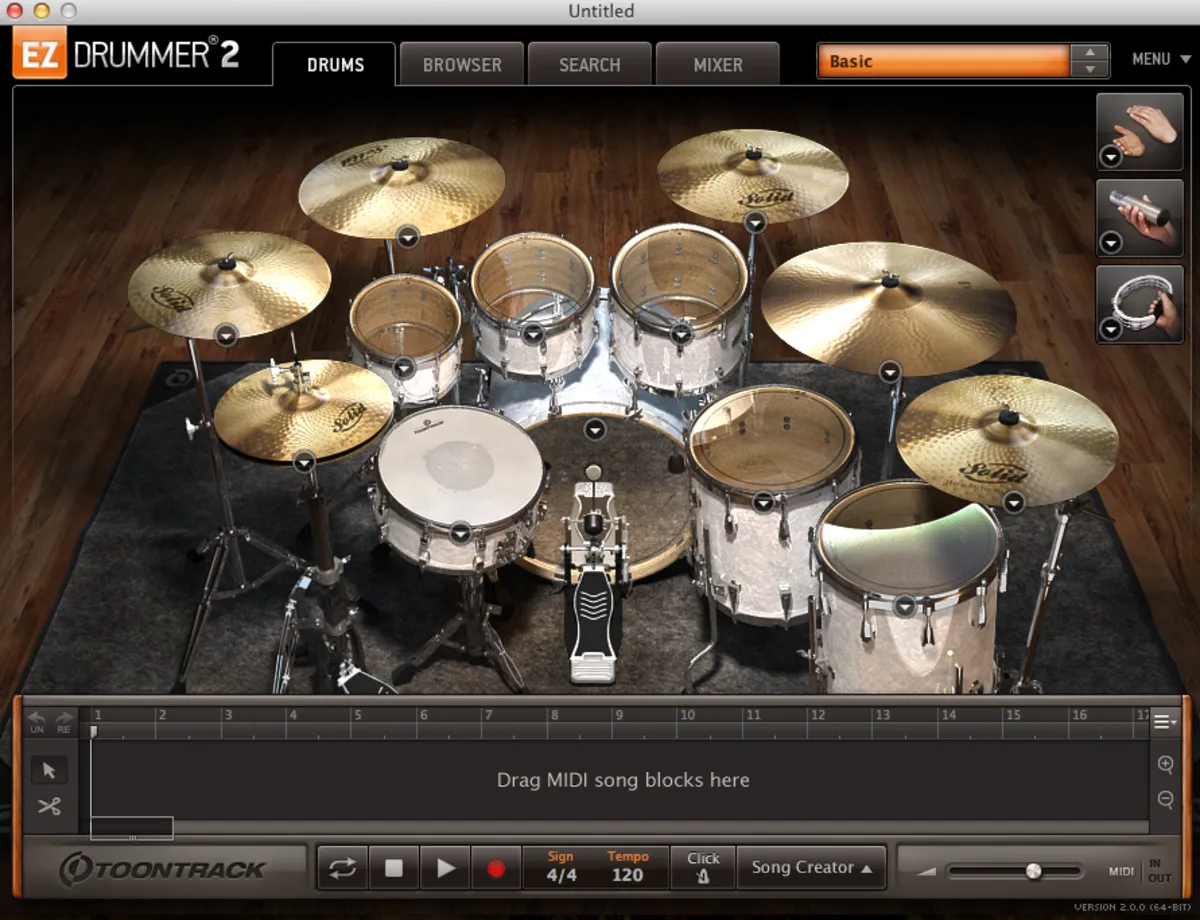Stop playback
The image size is (1200, 920).
tap(394, 868)
